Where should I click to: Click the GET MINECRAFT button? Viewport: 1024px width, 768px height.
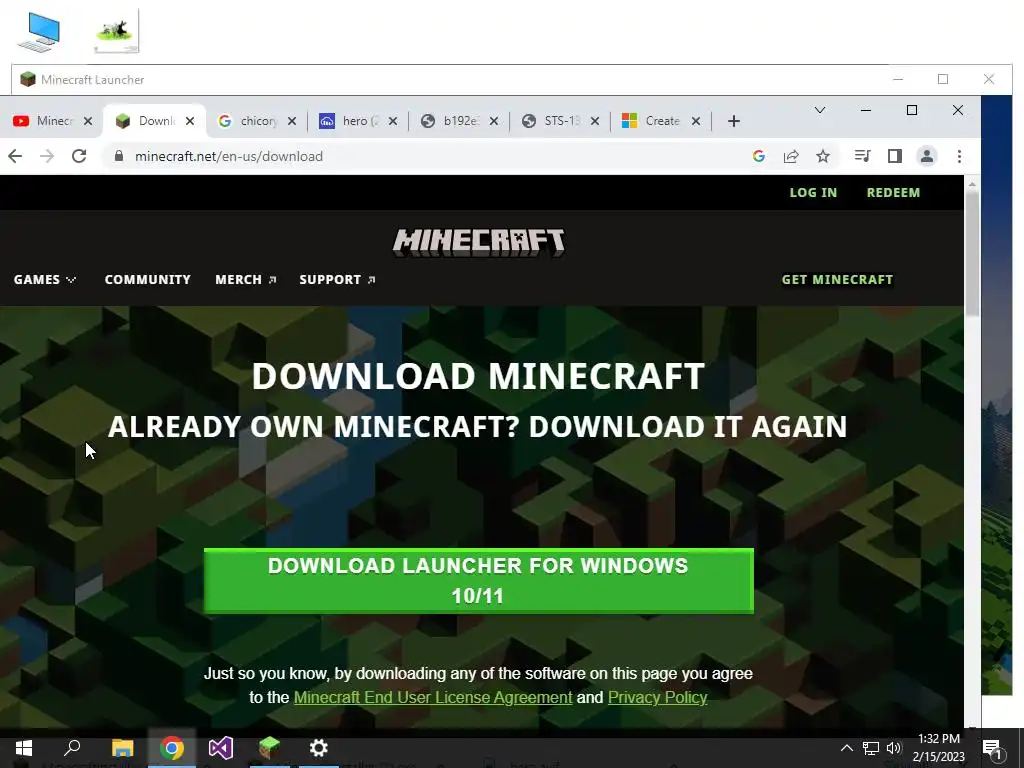click(837, 280)
